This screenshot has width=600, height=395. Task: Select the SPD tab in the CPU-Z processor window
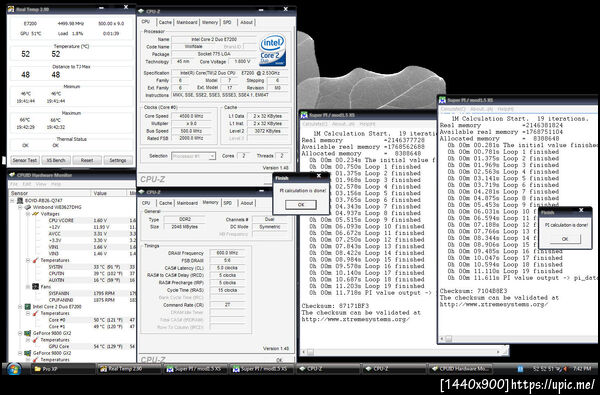(227, 23)
